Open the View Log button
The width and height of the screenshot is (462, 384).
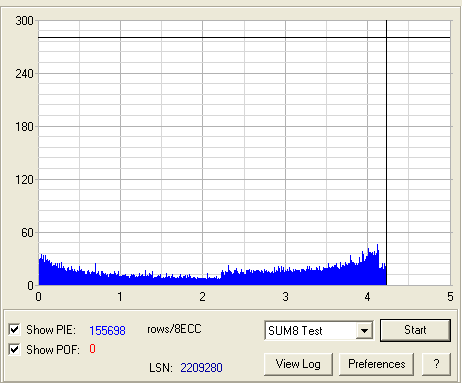(298, 364)
